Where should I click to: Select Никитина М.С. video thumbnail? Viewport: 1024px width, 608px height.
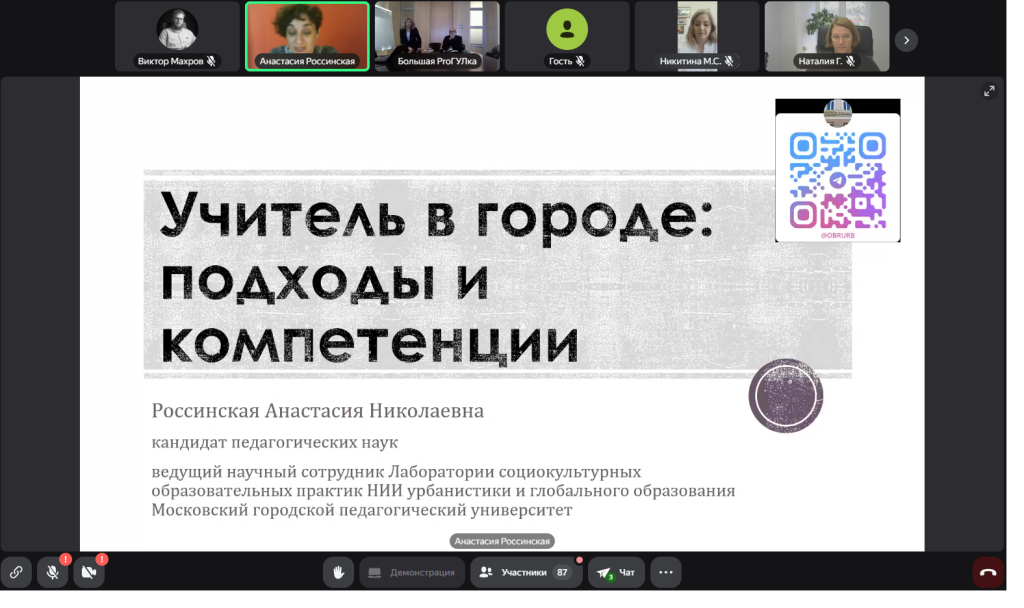(x=697, y=31)
